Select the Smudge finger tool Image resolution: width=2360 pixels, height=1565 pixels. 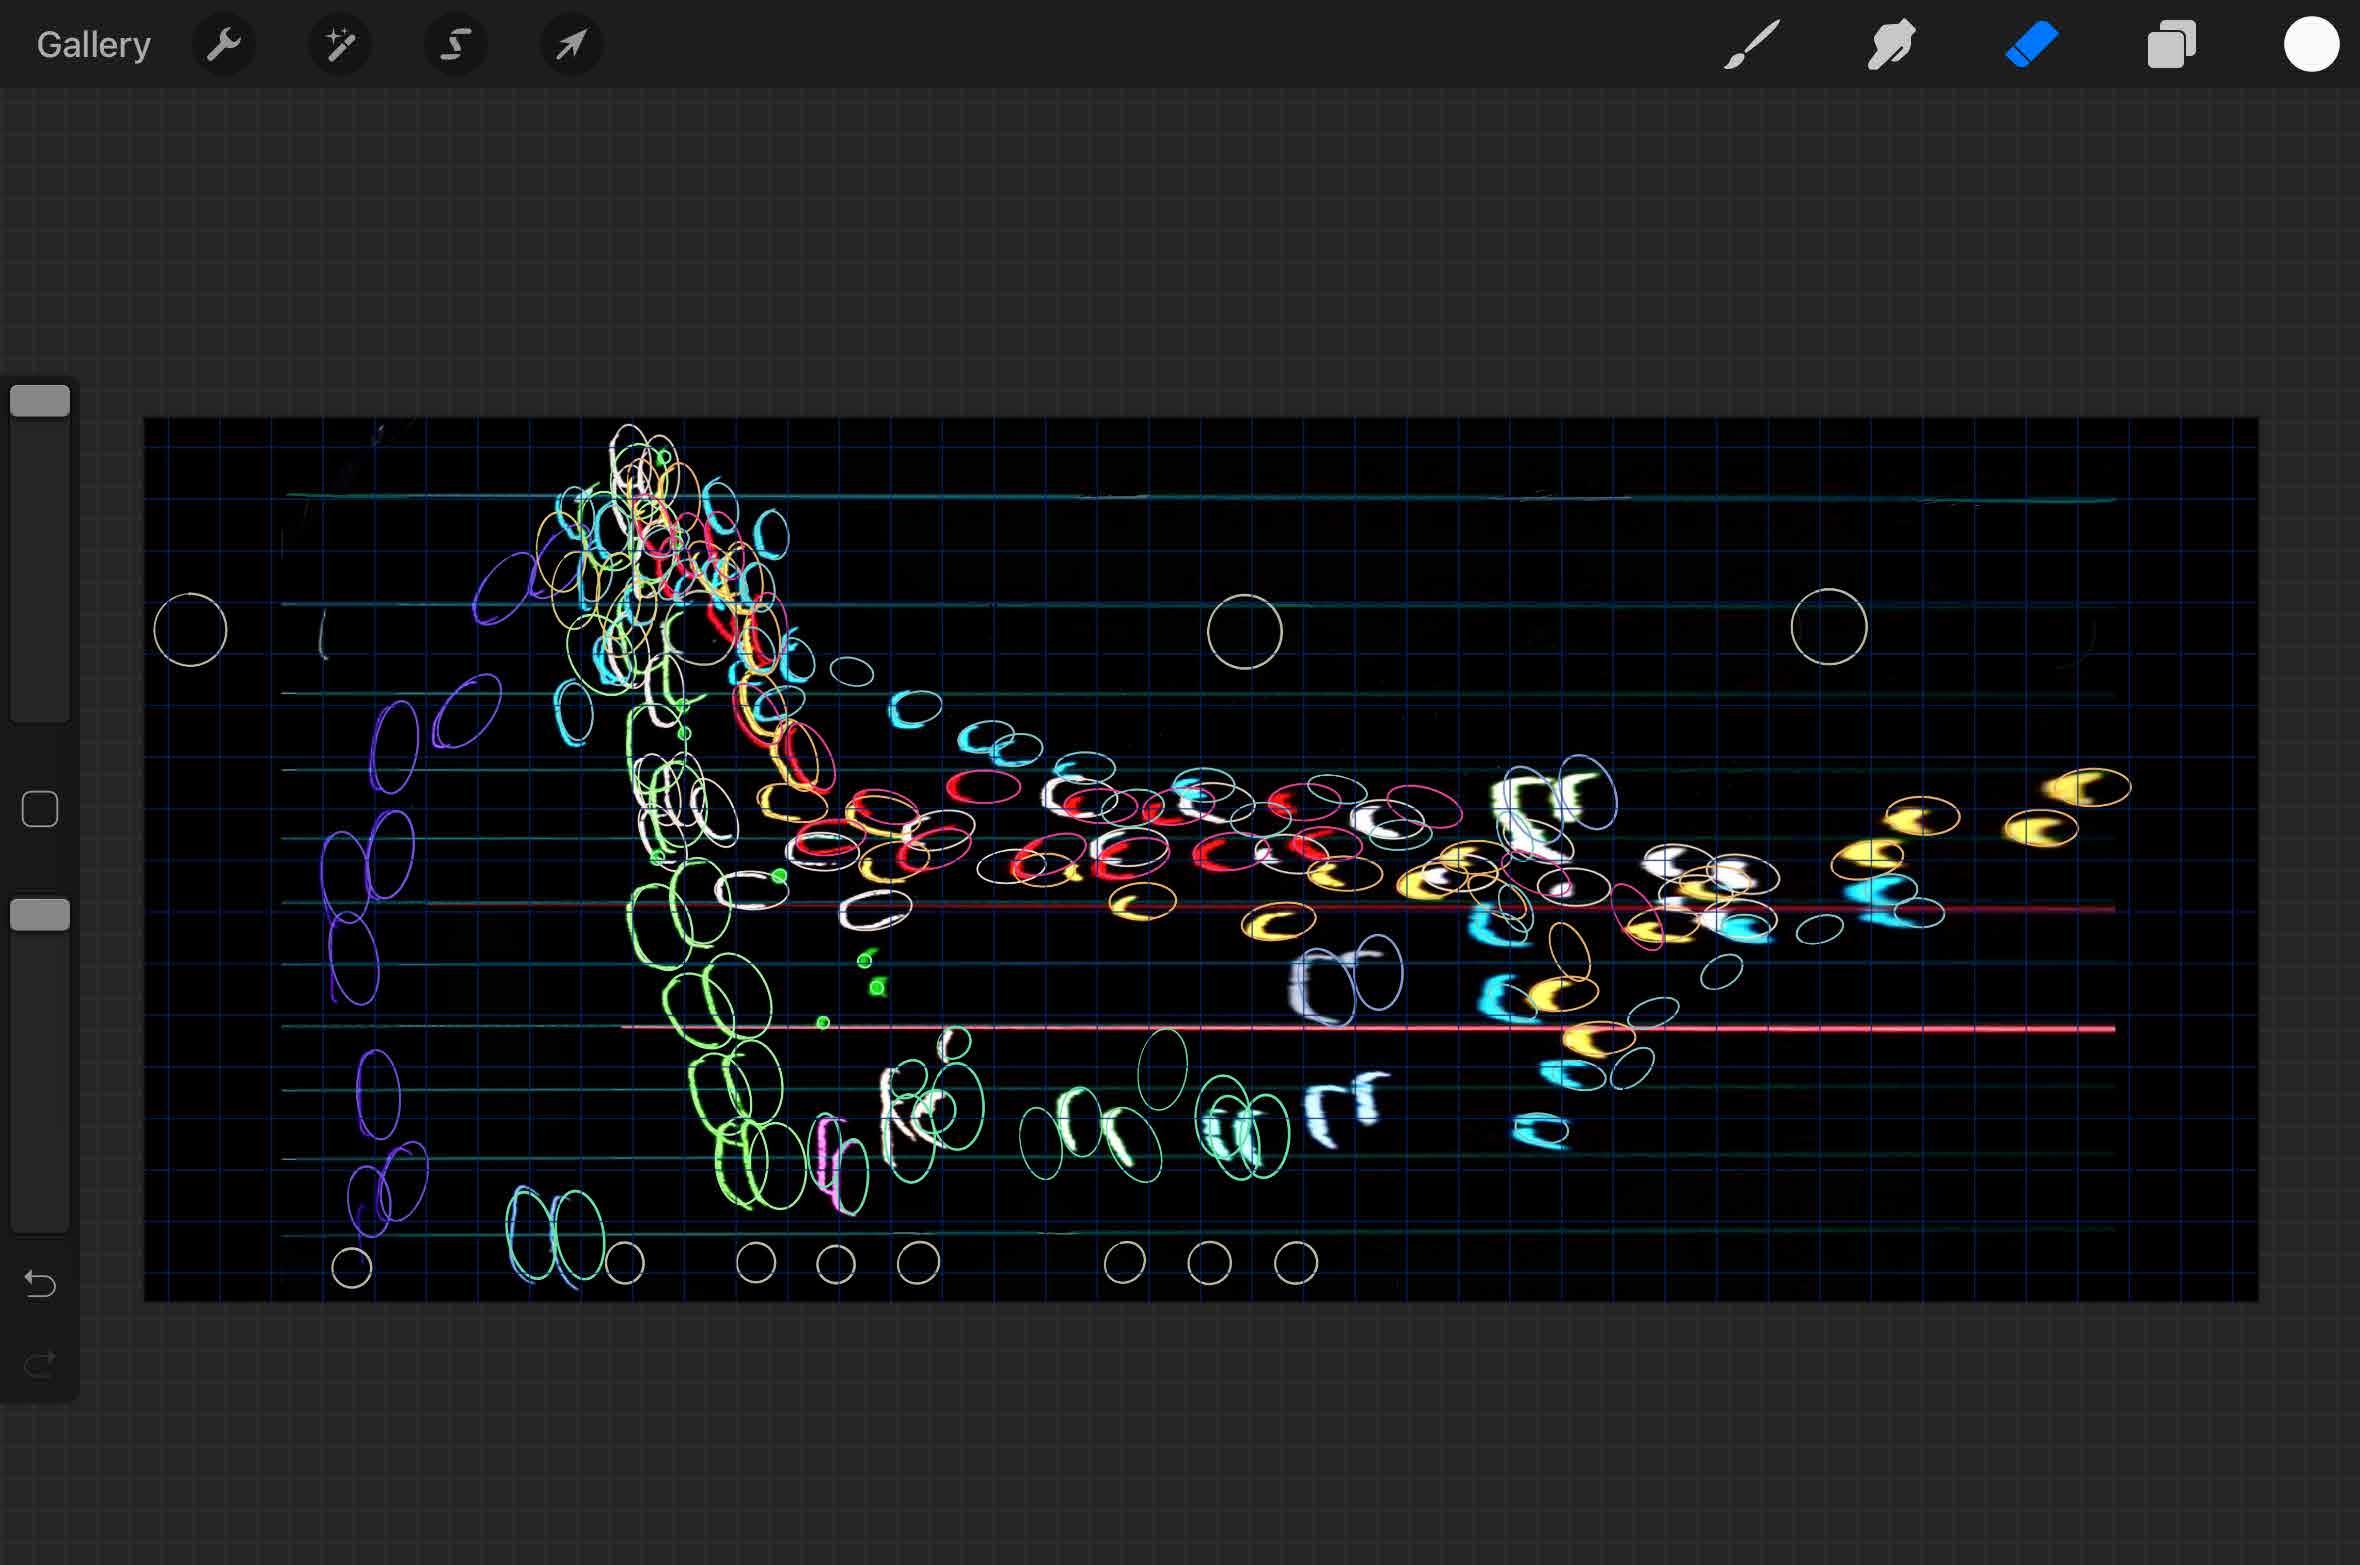1890,45
